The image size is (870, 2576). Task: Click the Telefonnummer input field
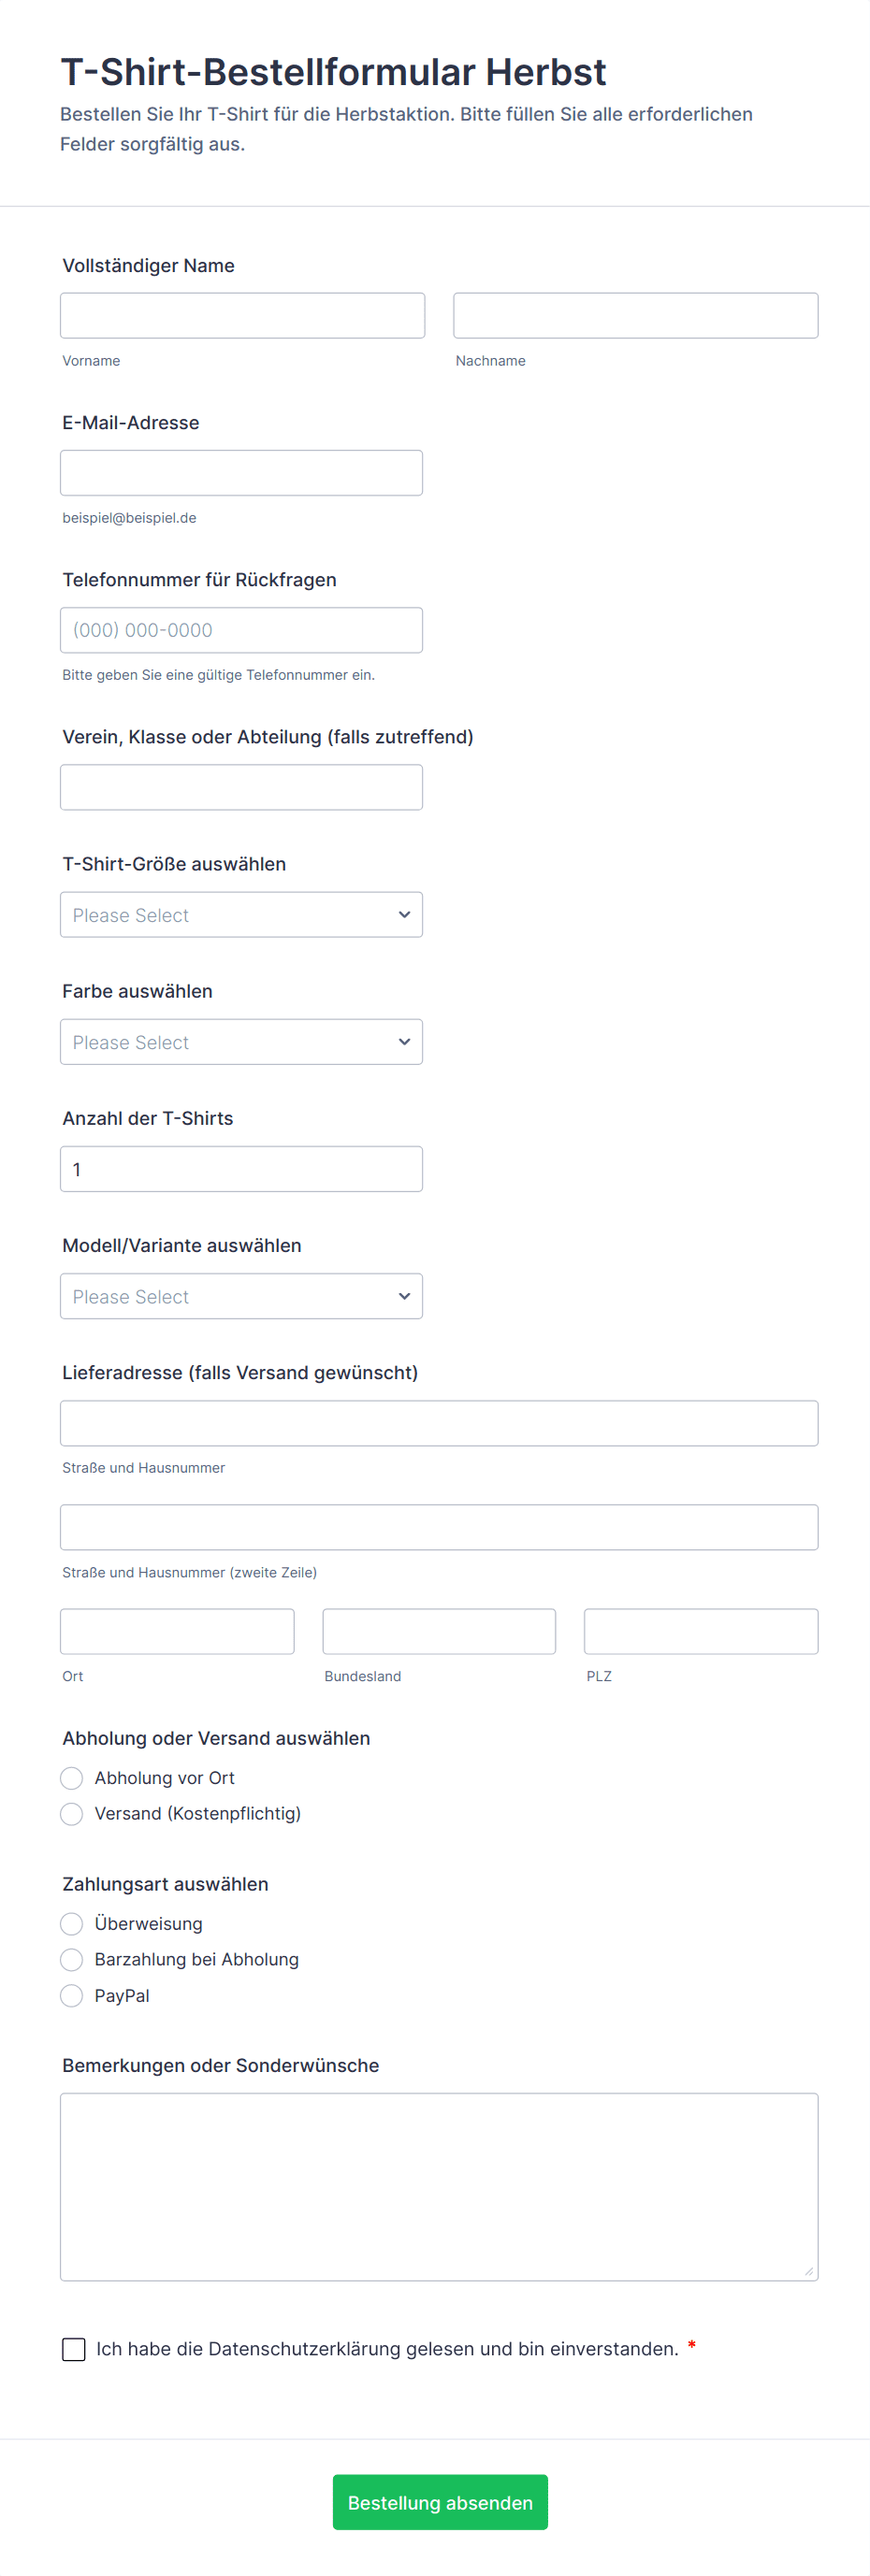coord(241,630)
